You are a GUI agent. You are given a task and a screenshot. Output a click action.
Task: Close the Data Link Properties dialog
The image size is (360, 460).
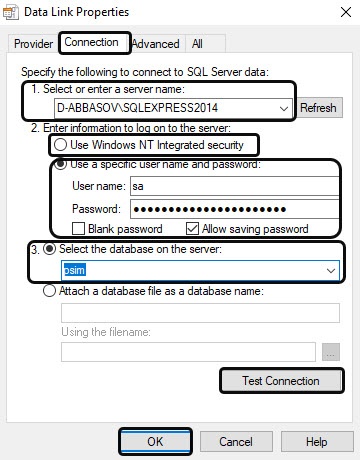346,12
